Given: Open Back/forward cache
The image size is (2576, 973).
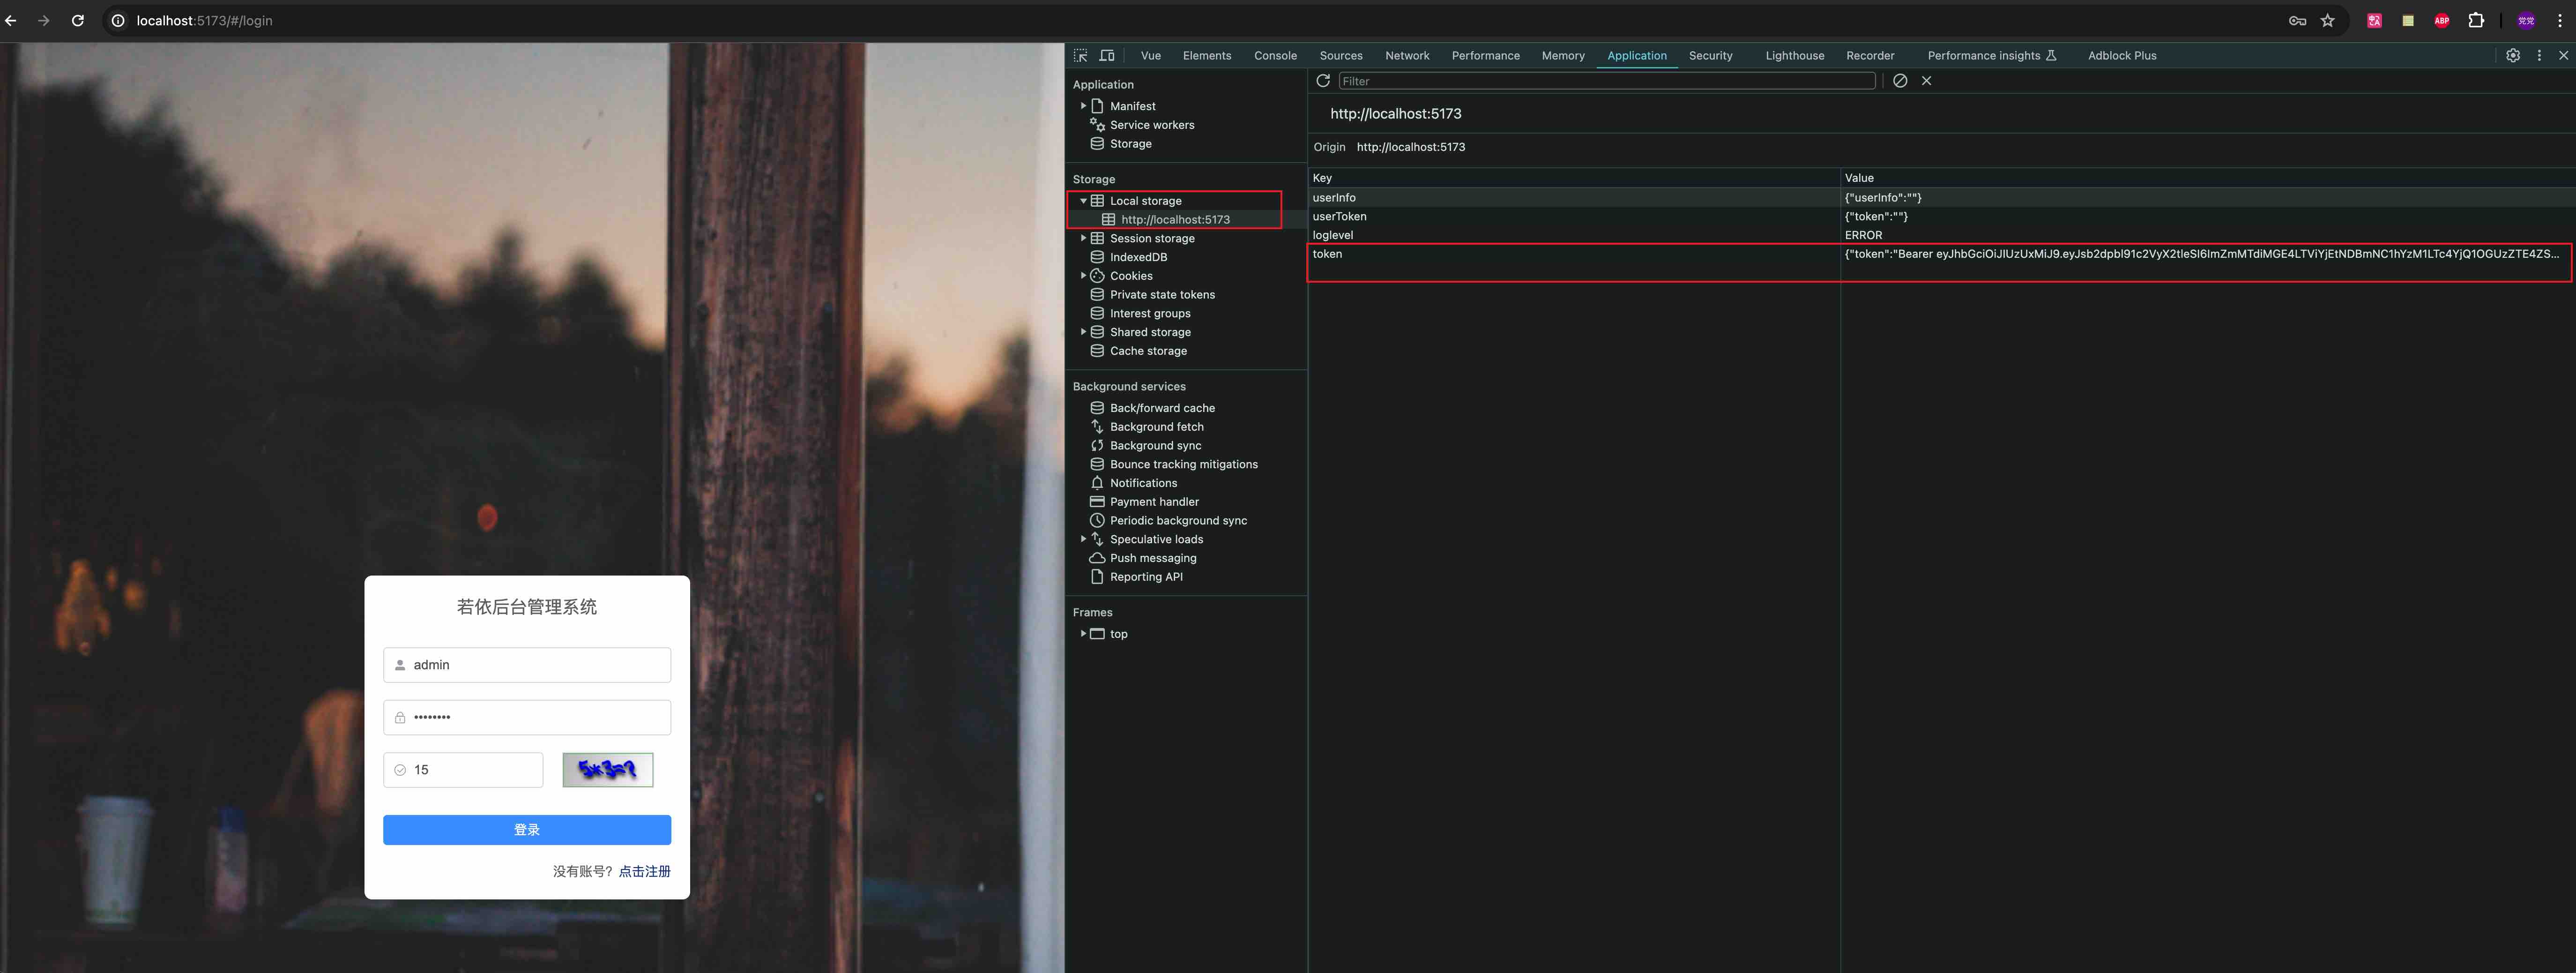Looking at the screenshot, I should click(1162, 408).
